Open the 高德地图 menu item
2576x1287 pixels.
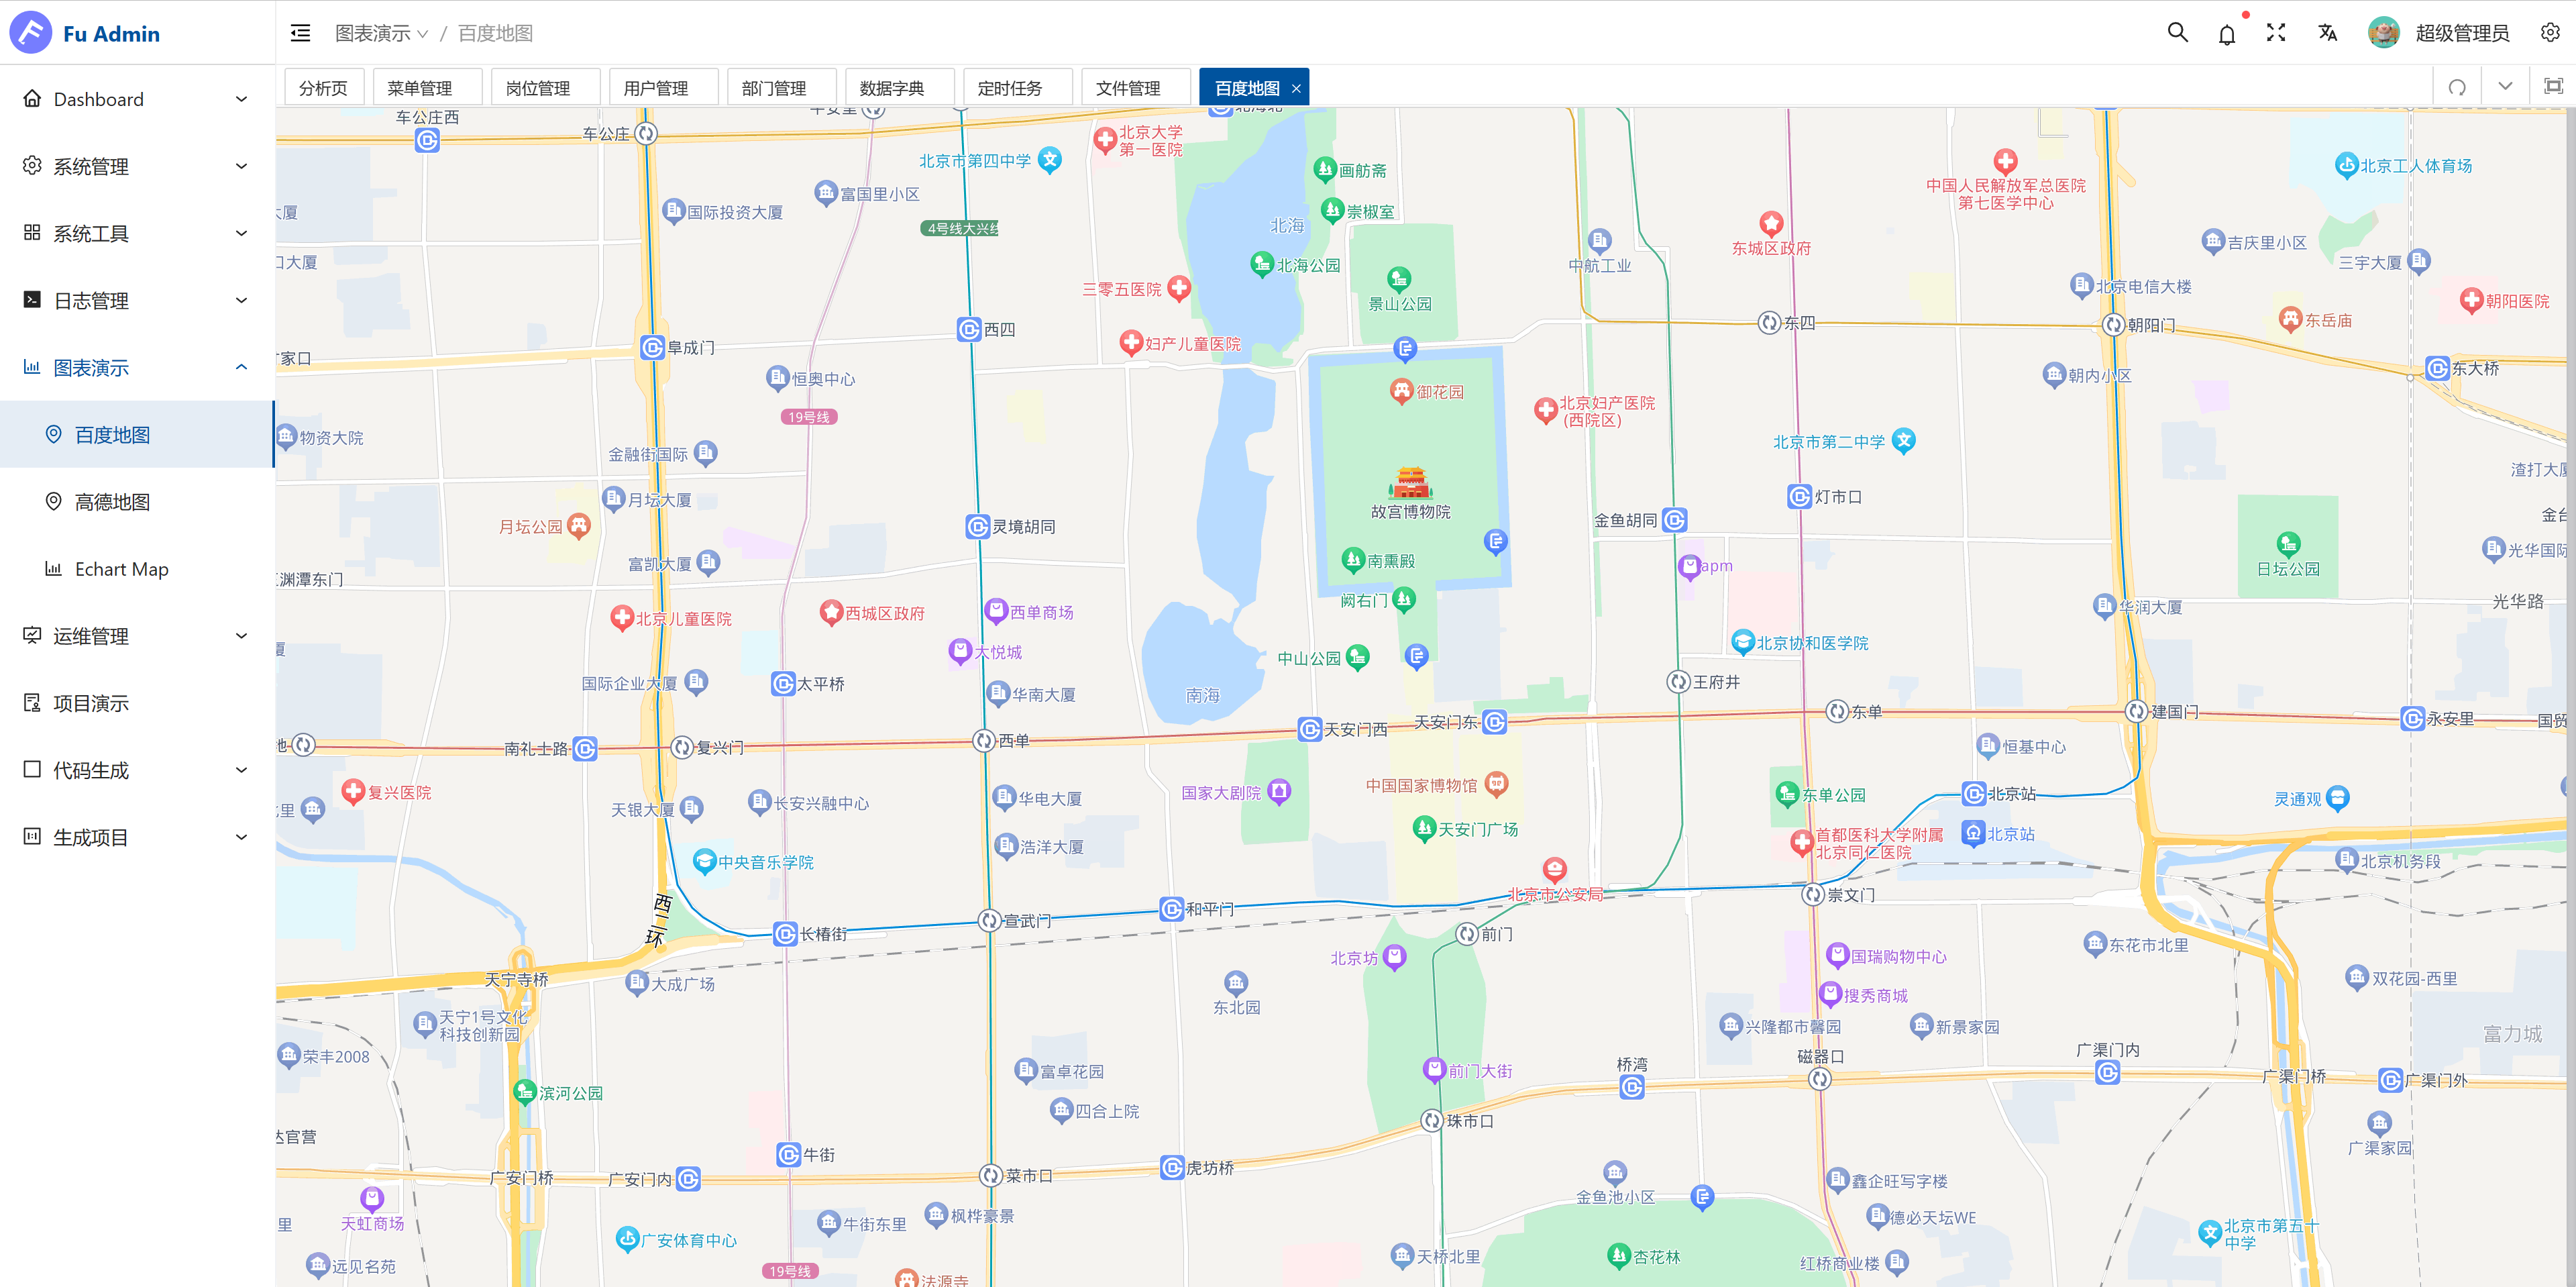tap(112, 502)
